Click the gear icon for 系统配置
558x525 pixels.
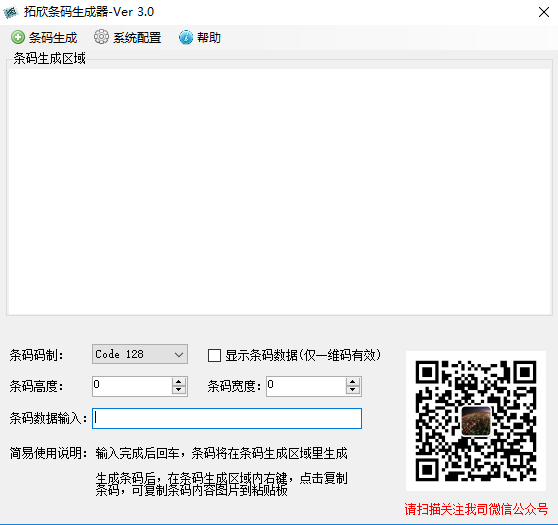click(101, 37)
